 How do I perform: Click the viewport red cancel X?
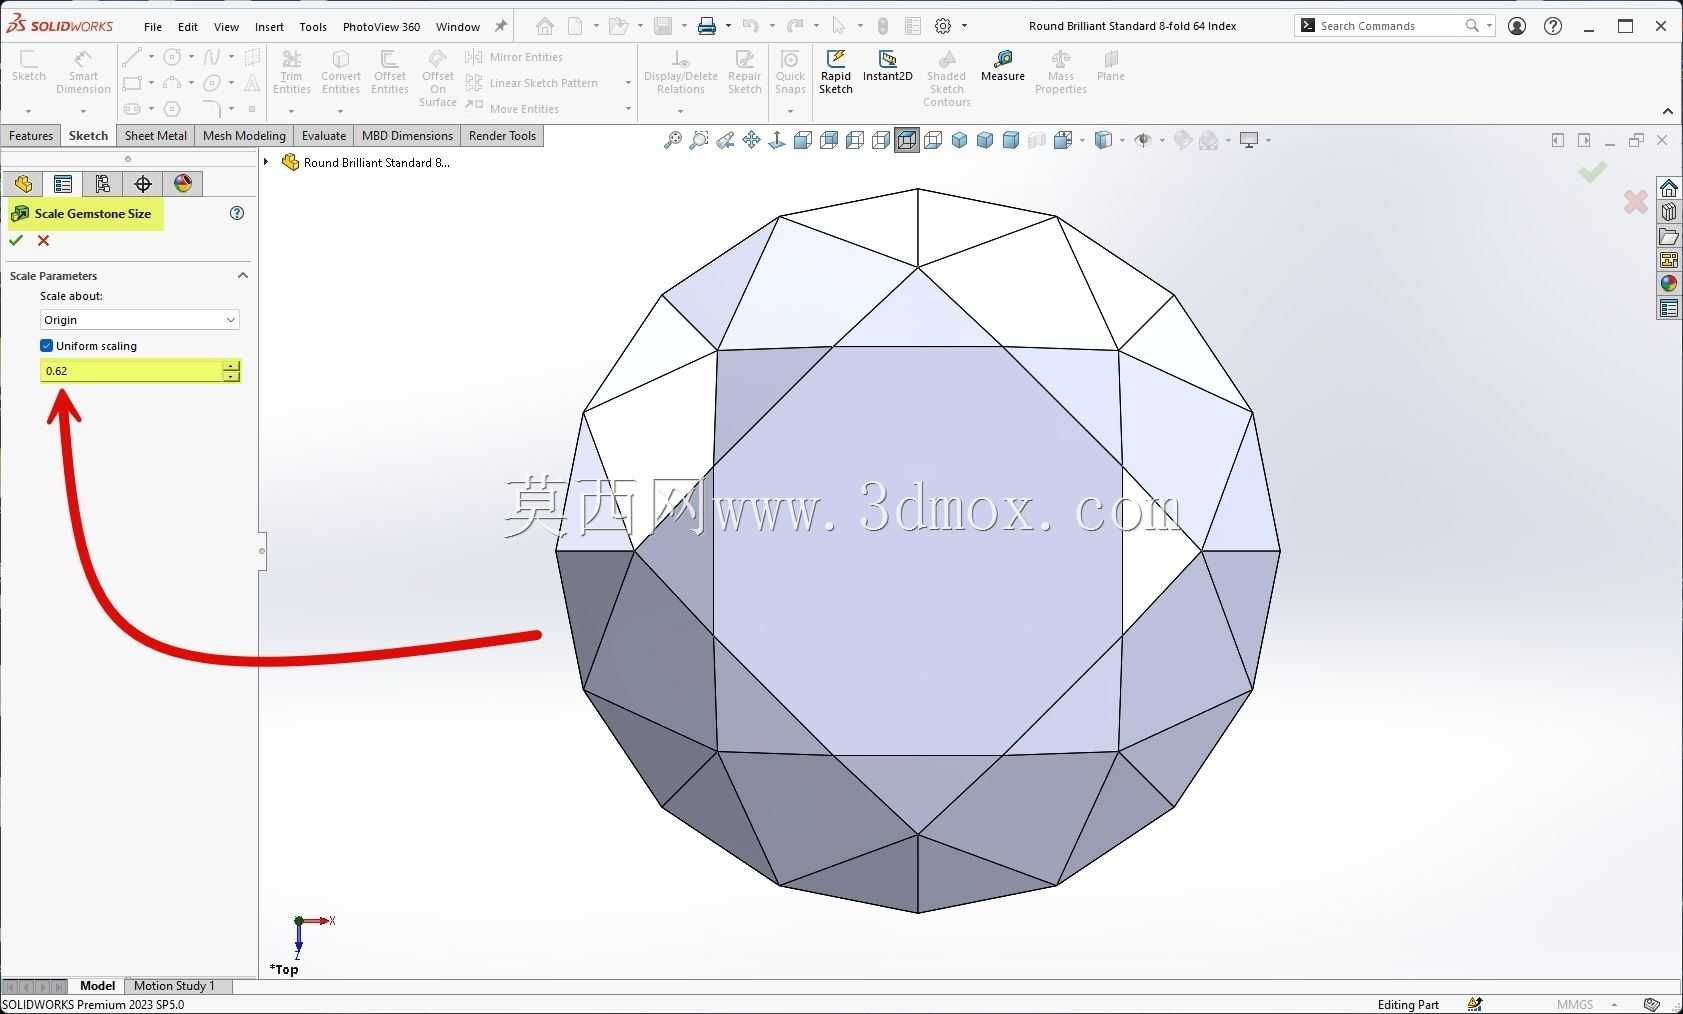[x=1636, y=202]
